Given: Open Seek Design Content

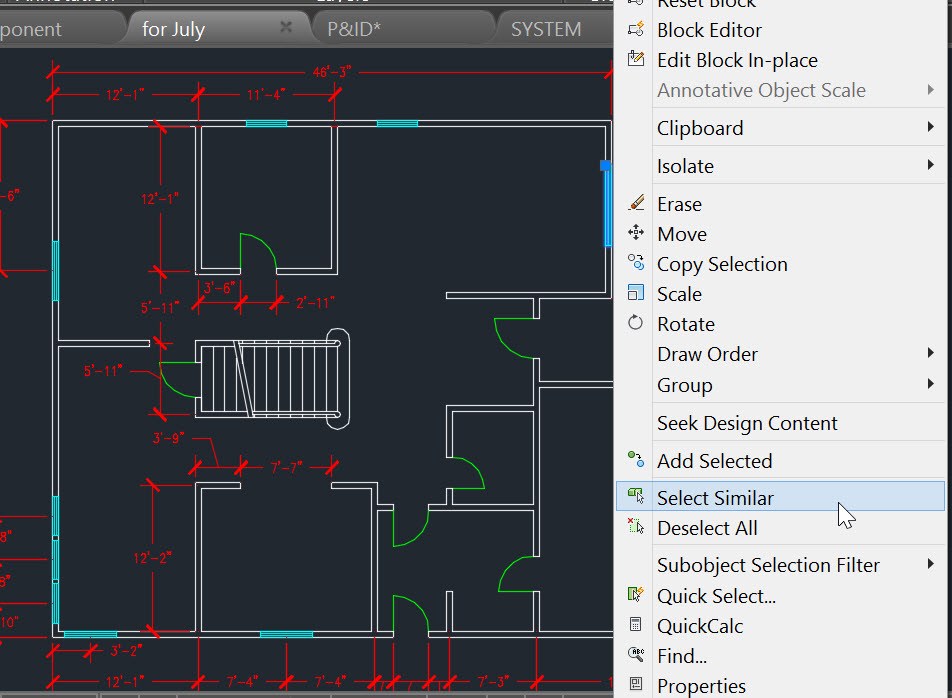Looking at the screenshot, I should 747,423.
